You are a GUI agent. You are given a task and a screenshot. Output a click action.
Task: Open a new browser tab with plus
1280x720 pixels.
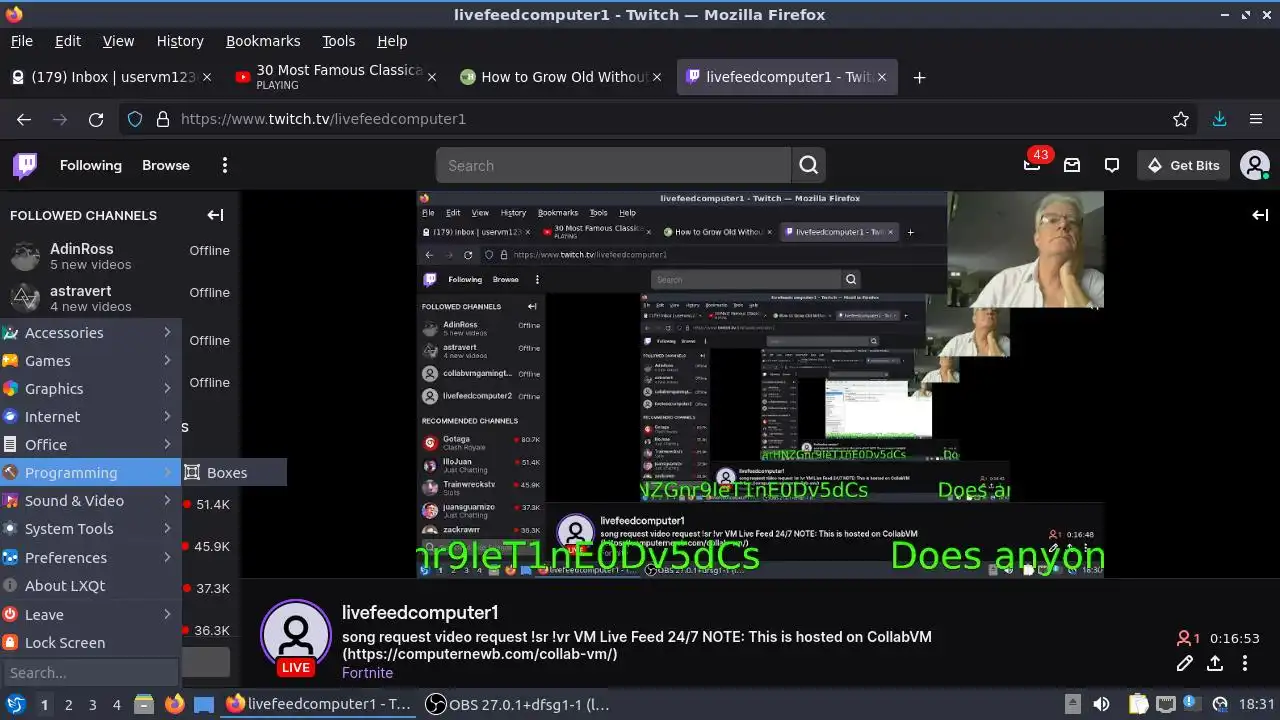(x=919, y=77)
